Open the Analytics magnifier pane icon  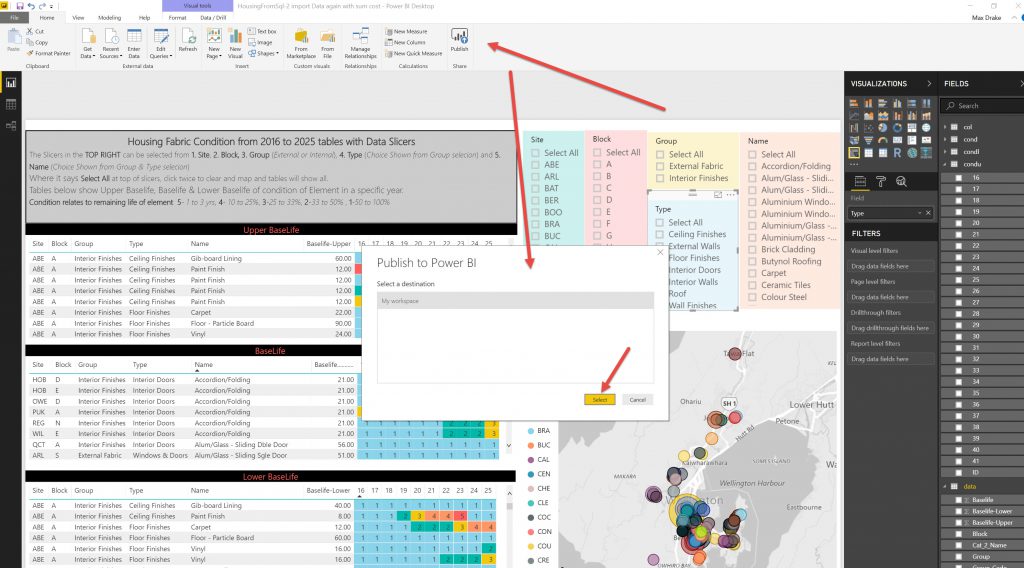[903, 181]
